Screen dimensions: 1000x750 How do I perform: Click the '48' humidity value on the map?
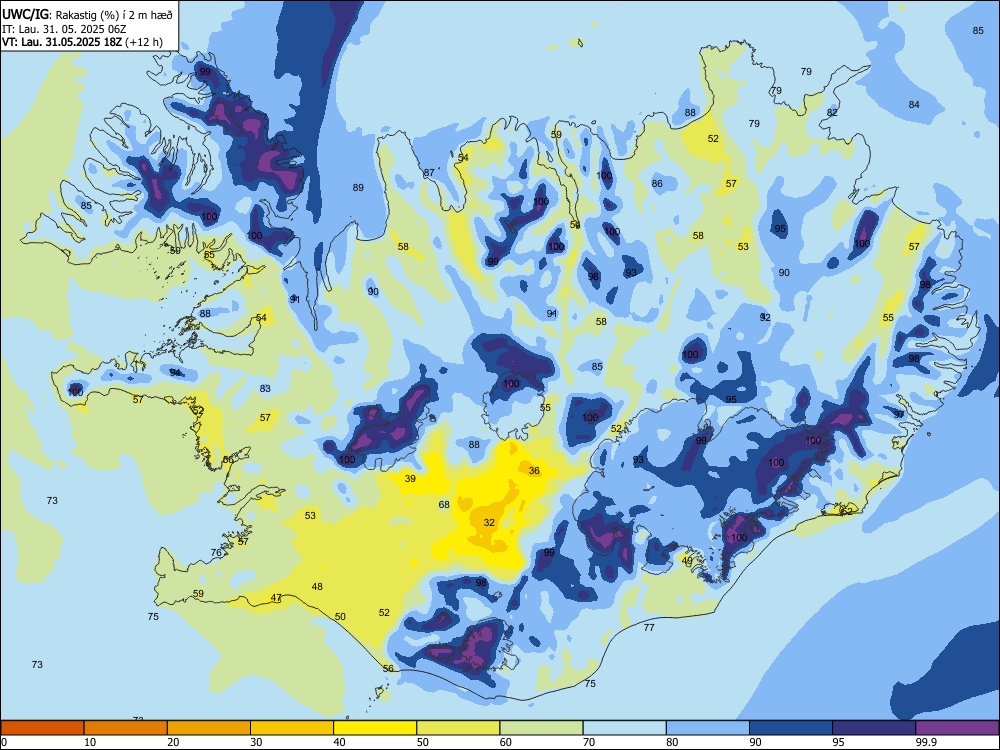coord(317,587)
